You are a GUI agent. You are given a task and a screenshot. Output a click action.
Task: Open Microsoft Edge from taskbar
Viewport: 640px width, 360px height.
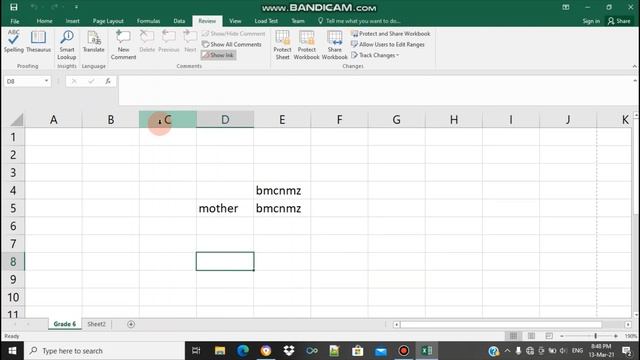(x=243, y=351)
